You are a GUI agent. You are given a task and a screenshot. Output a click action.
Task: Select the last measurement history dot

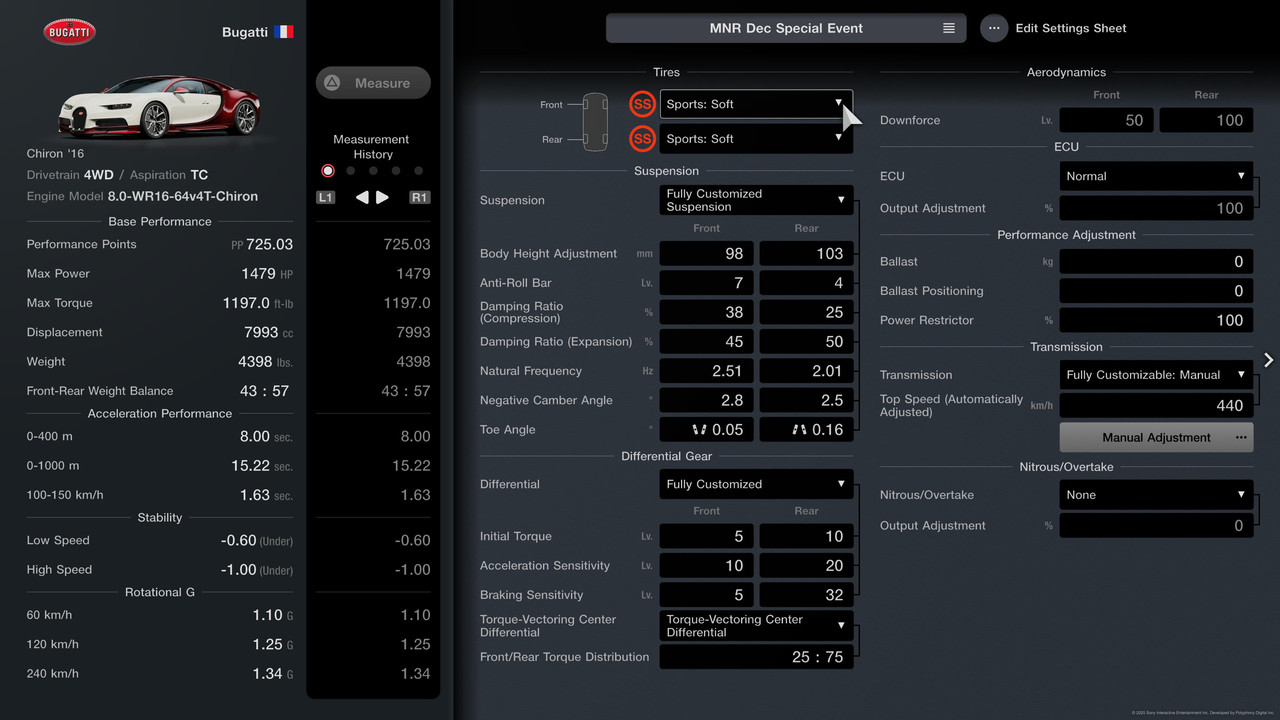coord(418,171)
